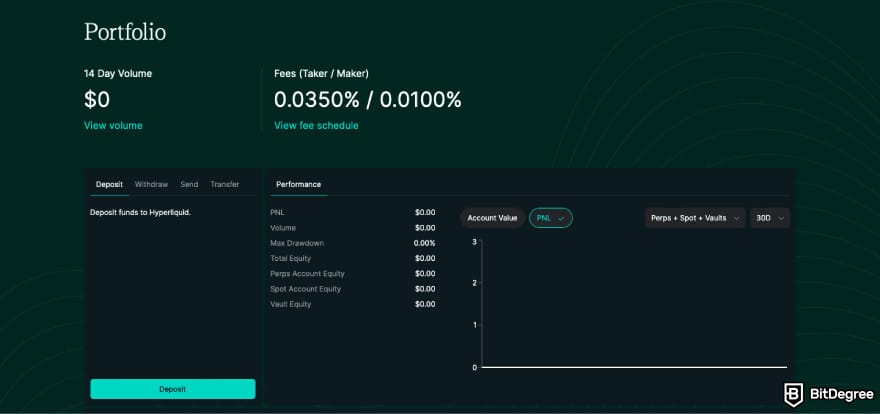The height and width of the screenshot is (414, 880).
Task: Click the PNL label in Performance stats
Action: [x=277, y=213]
